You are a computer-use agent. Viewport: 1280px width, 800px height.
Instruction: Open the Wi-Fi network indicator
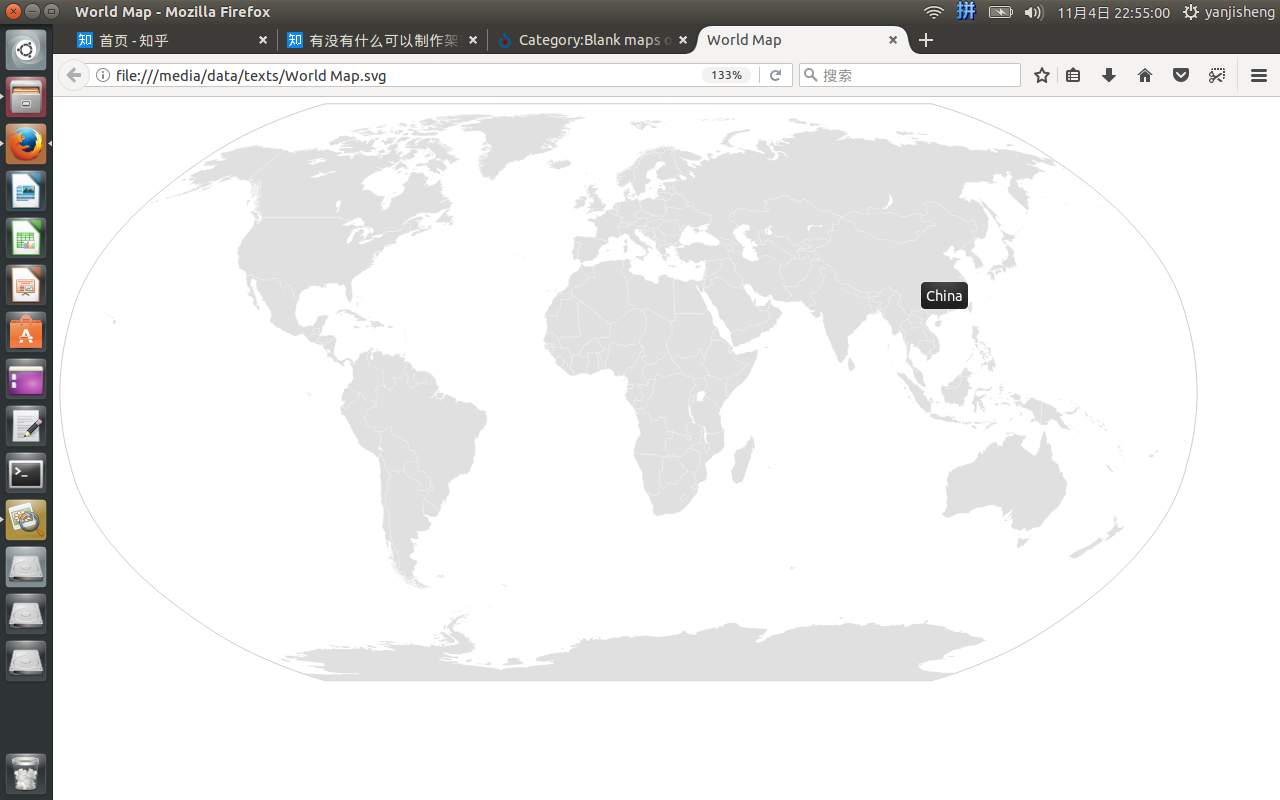[x=934, y=12]
